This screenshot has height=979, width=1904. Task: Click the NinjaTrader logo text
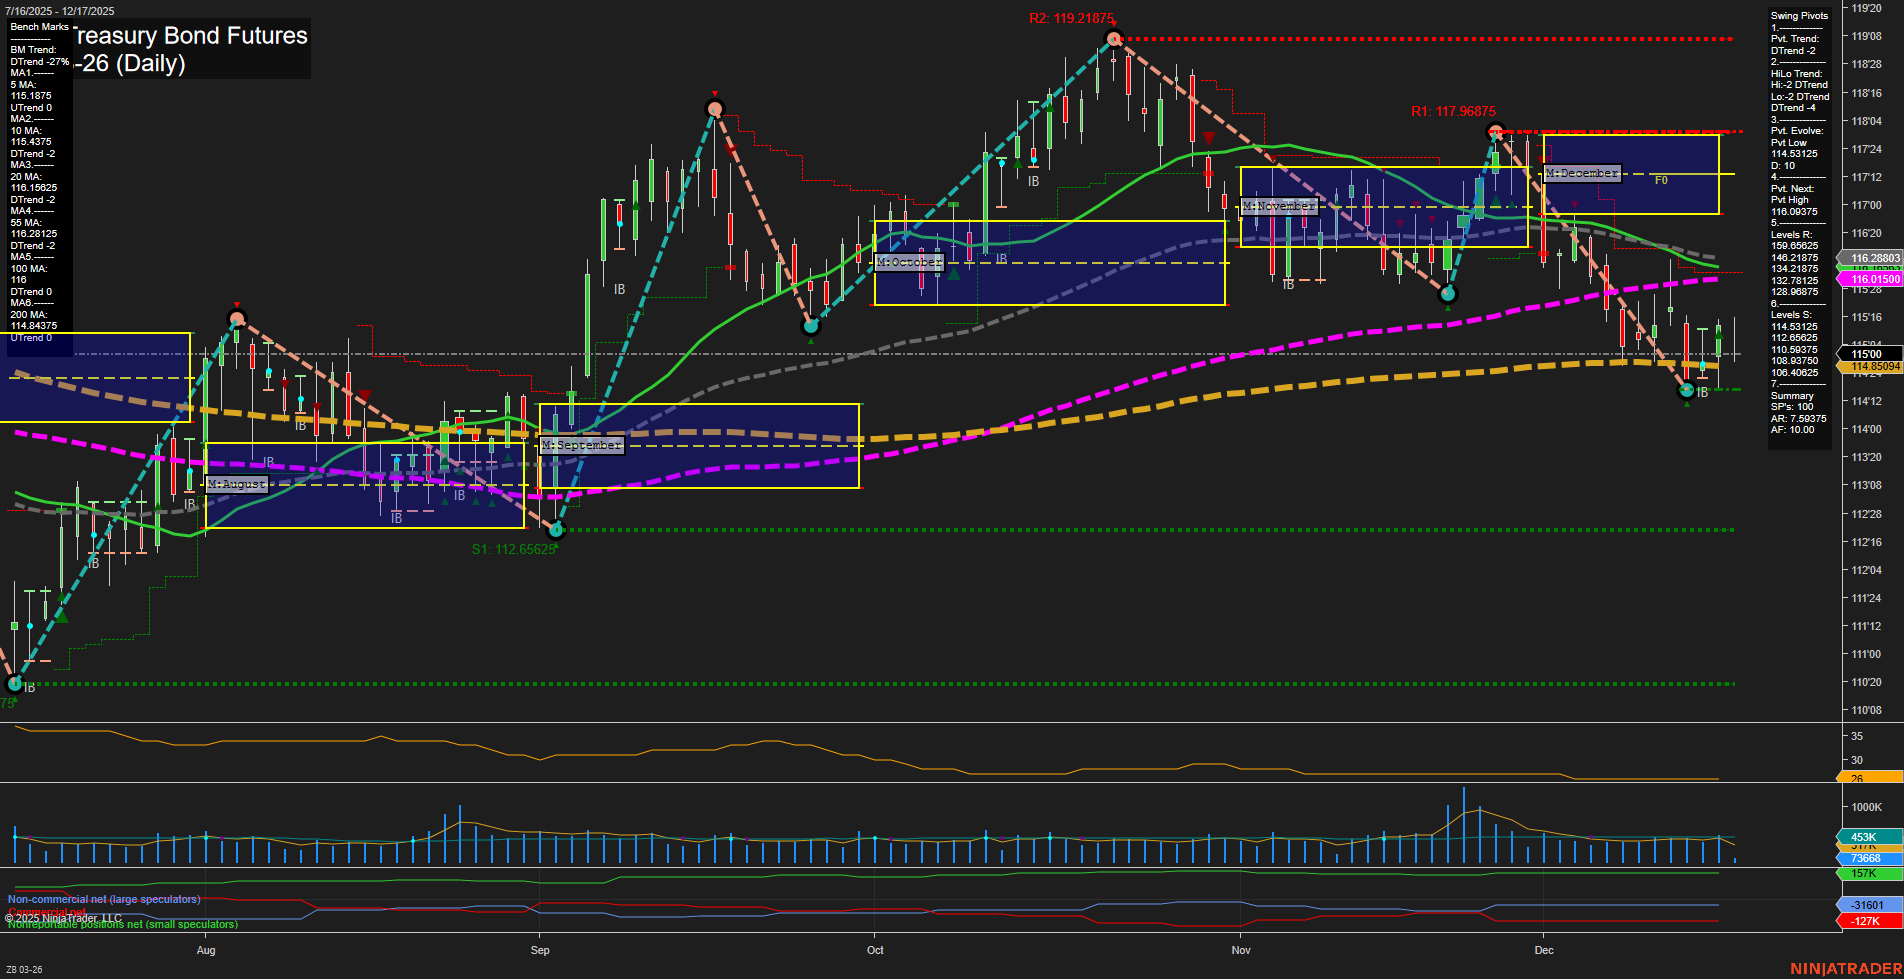(x=1845, y=968)
